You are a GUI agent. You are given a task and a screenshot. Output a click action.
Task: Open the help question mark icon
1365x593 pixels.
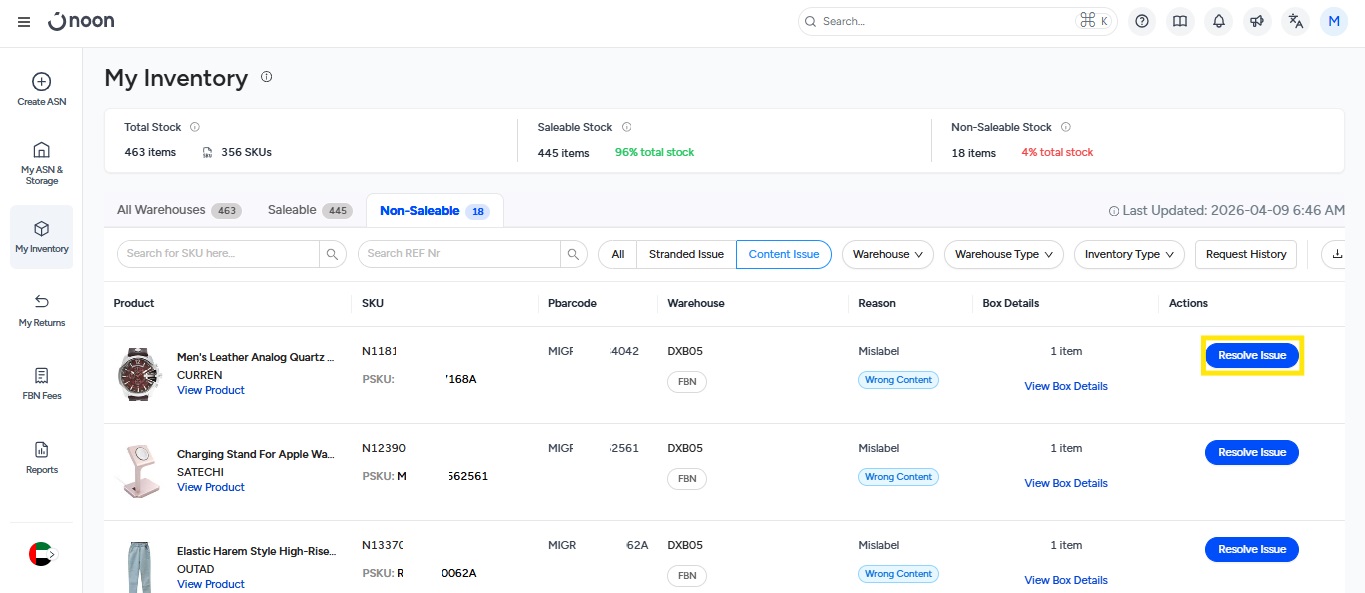click(1142, 21)
